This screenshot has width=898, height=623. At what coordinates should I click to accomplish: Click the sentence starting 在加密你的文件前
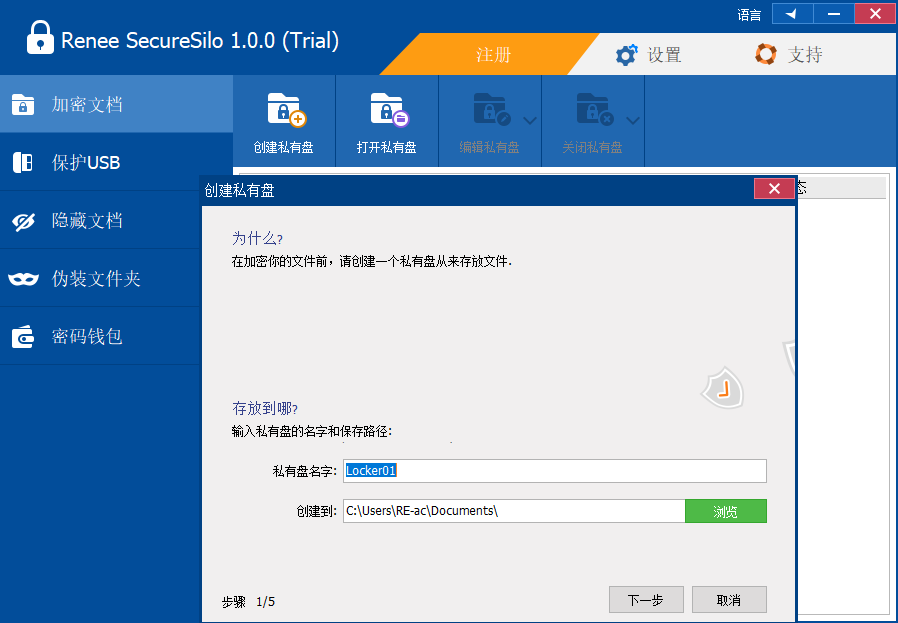point(372,262)
